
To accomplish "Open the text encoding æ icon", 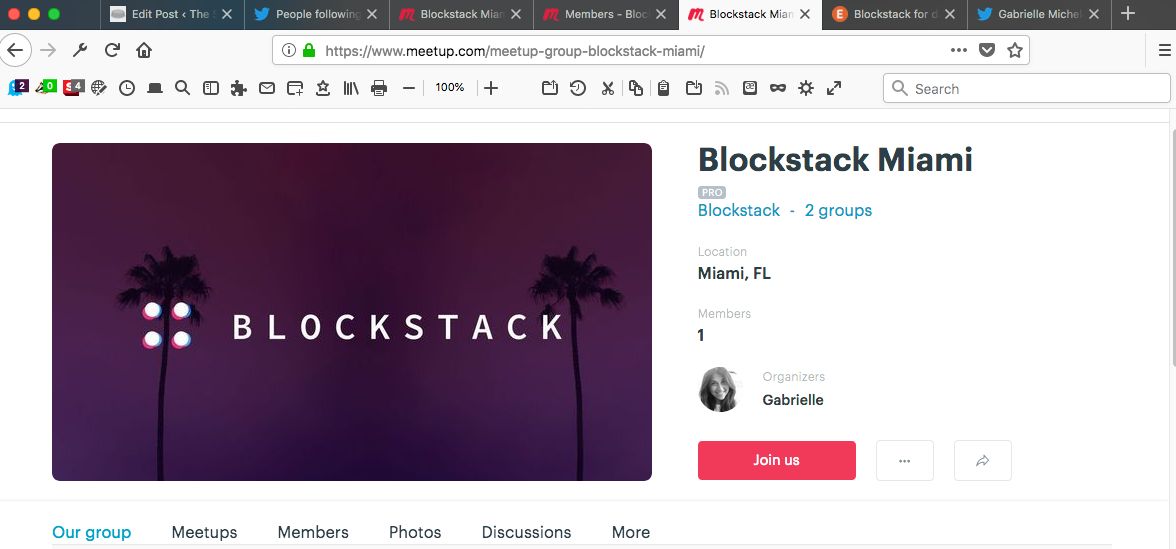I will pyautogui.click(x=749, y=88).
